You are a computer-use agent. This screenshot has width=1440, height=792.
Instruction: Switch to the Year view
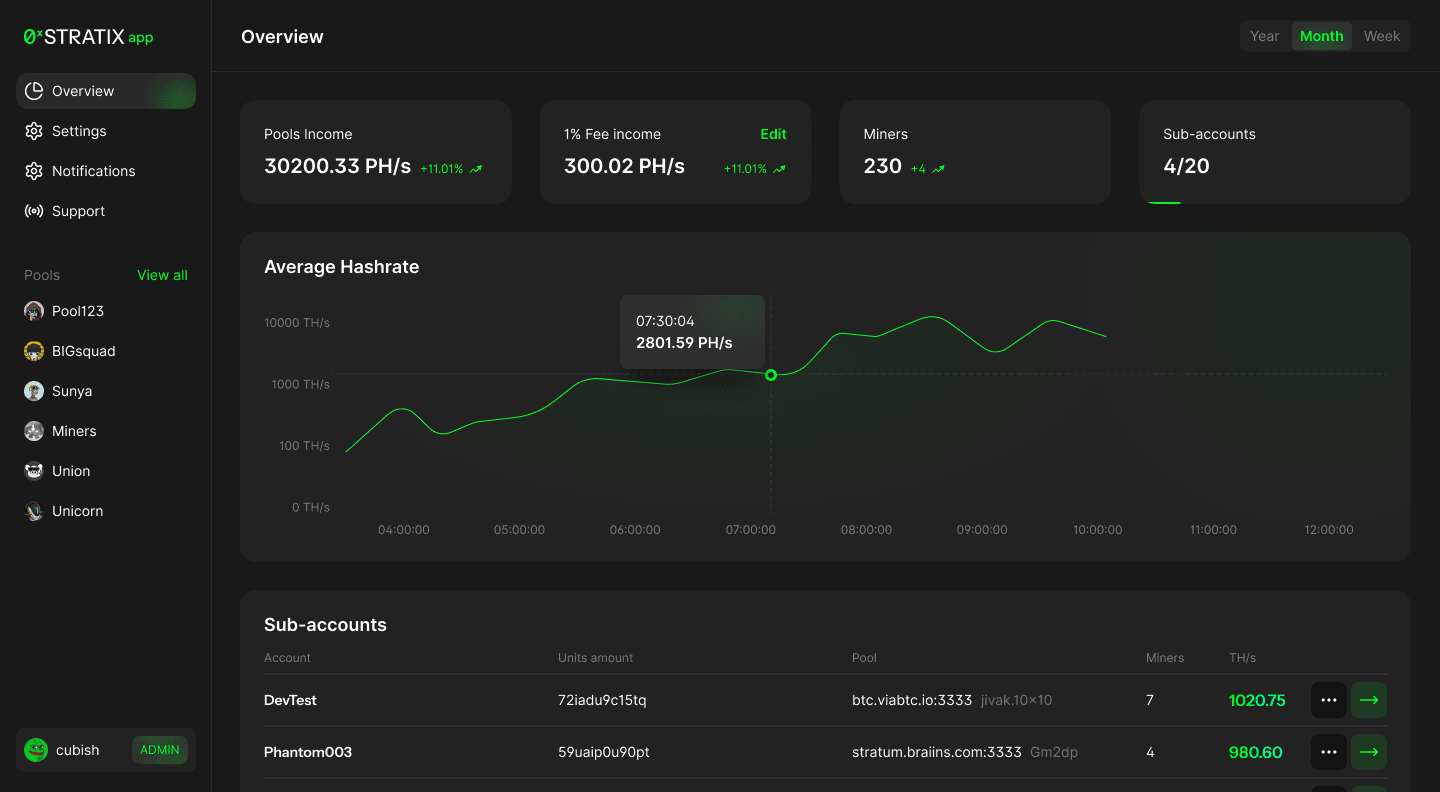pos(1264,35)
